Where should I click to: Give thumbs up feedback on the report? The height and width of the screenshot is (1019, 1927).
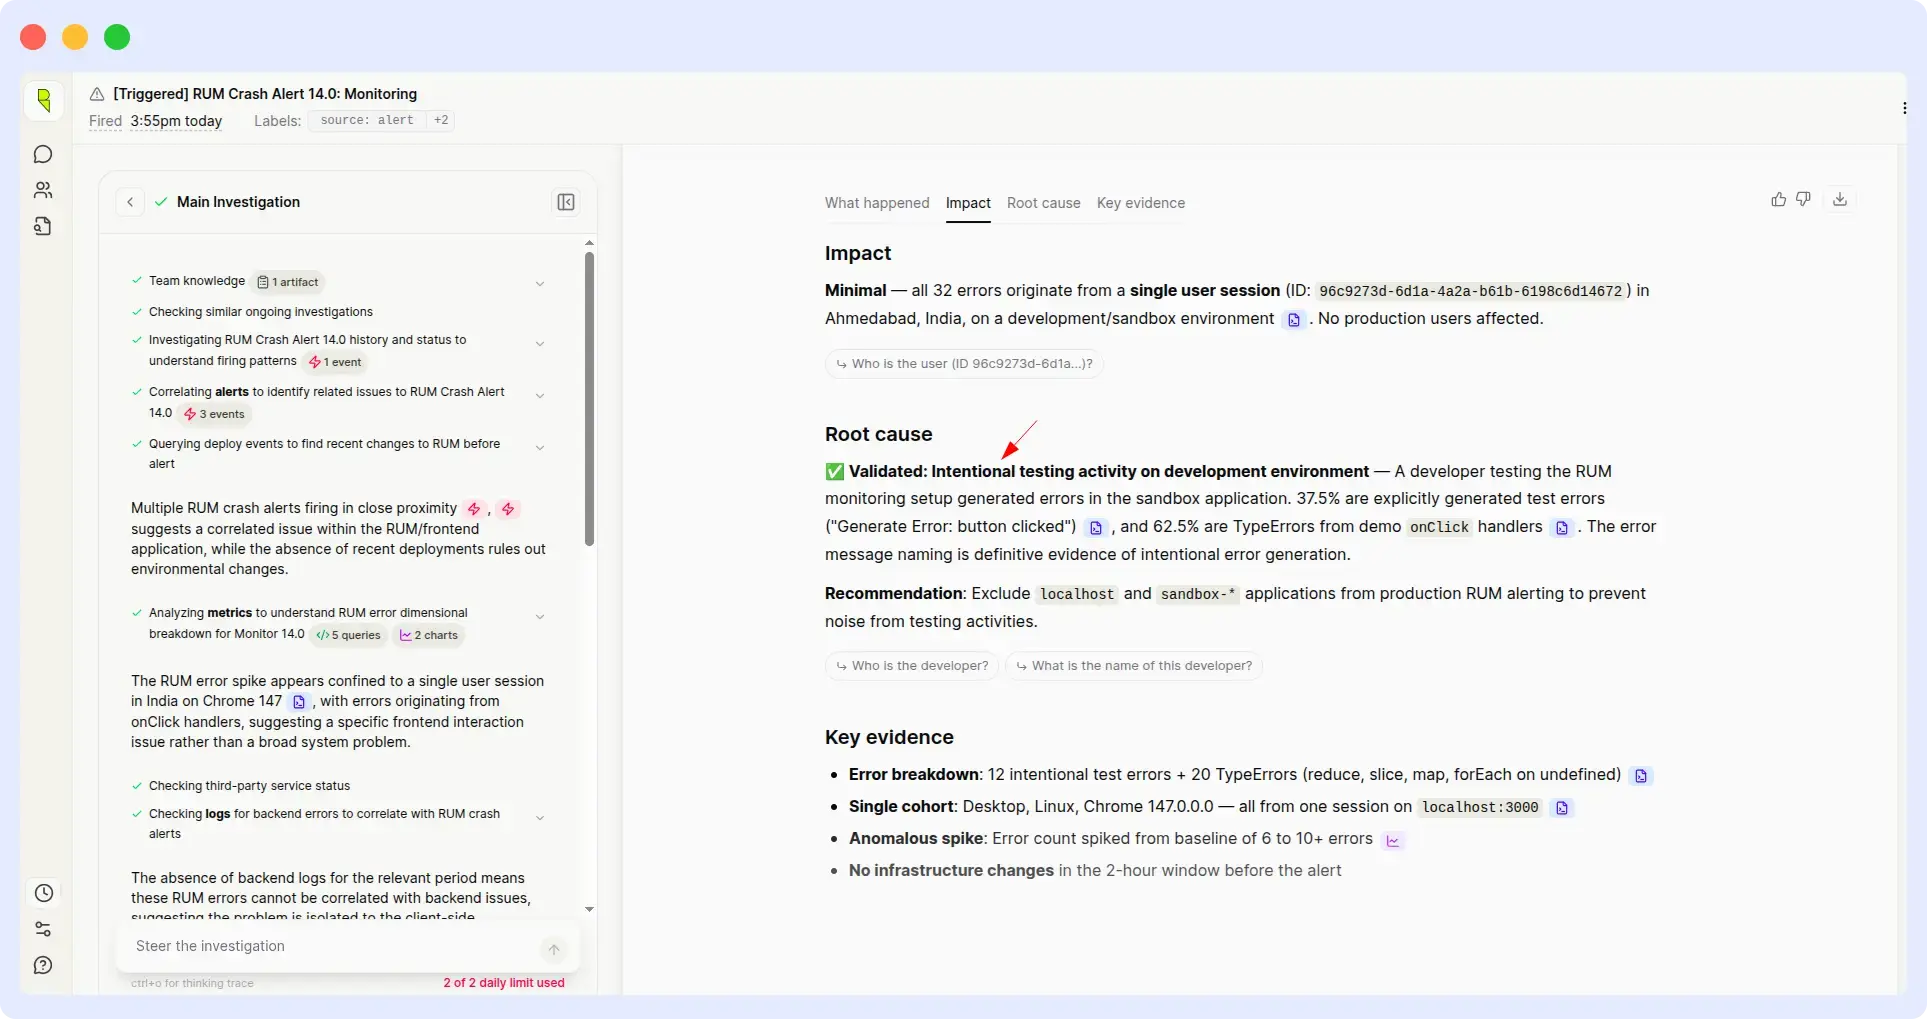pyautogui.click(x=1777, y=199)
